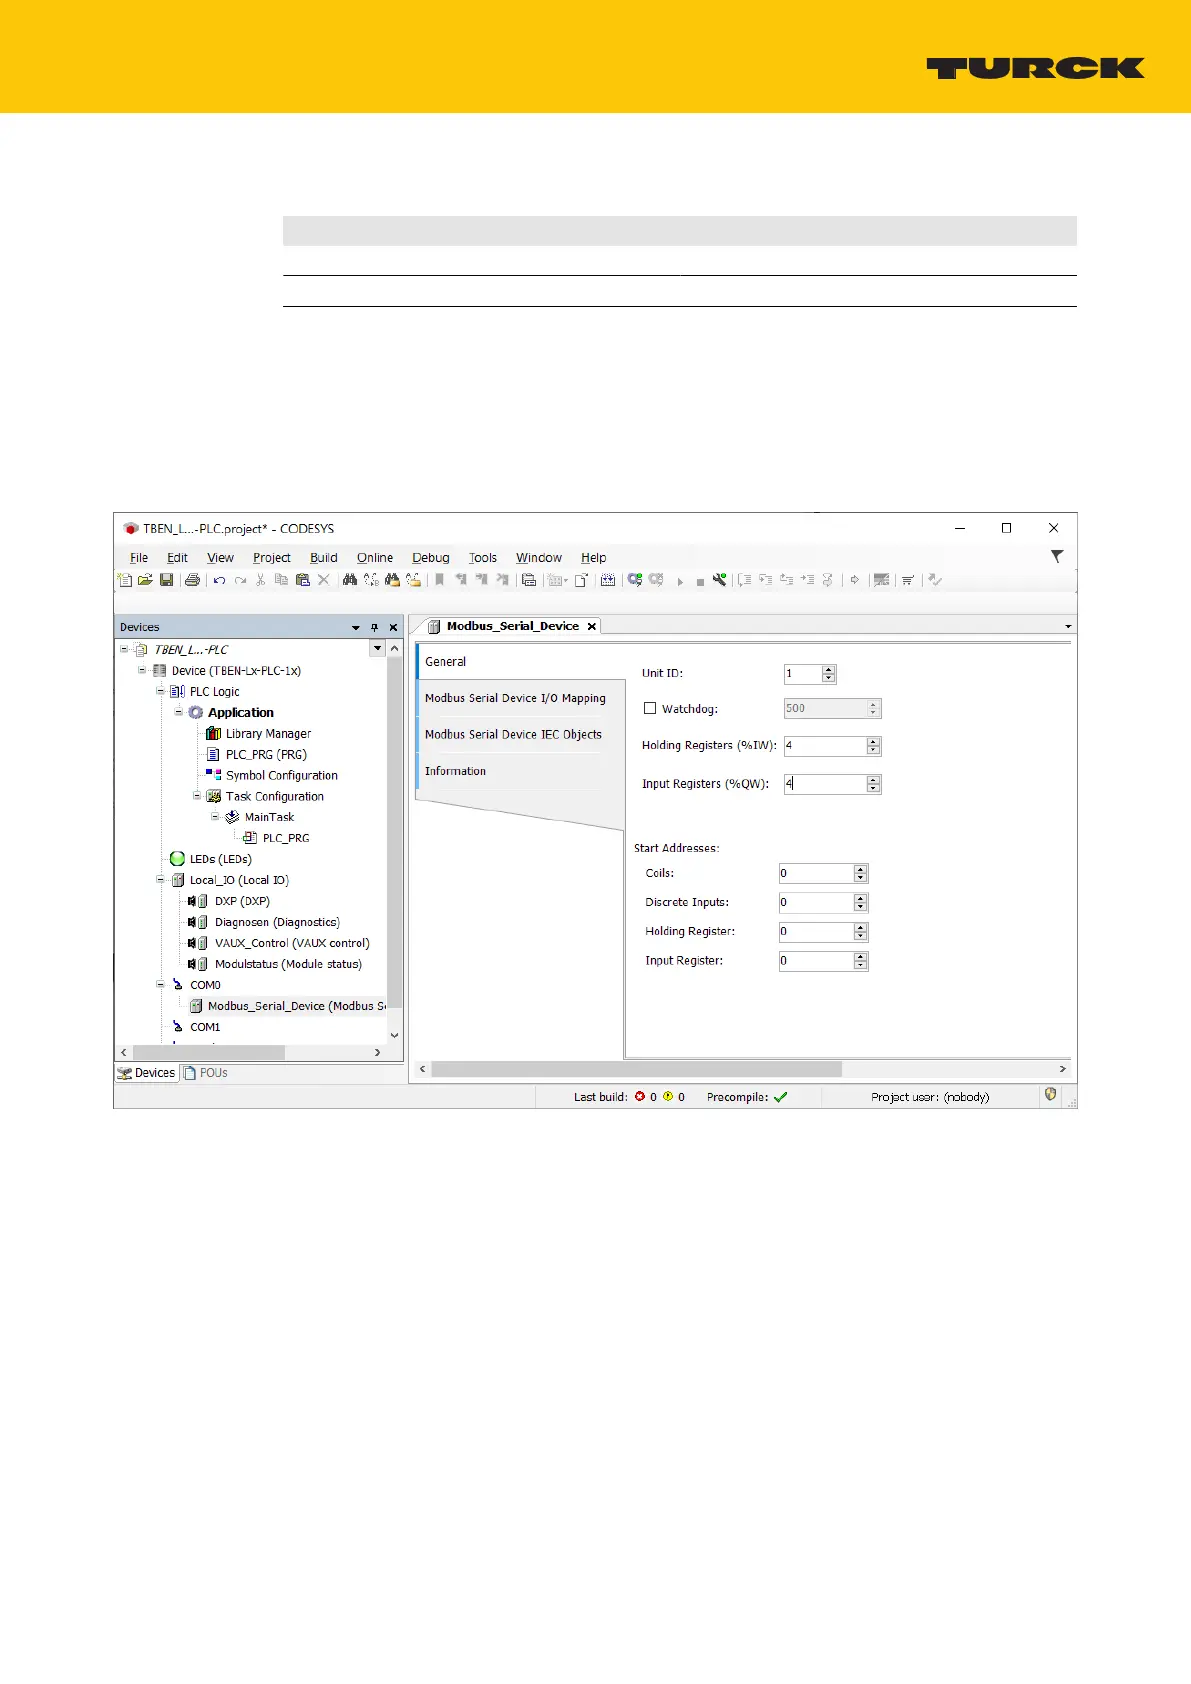The height and width of the screenshot is (1684, 1191).
Task: Click the New Project toolbar icon
Action: [124, 580]
